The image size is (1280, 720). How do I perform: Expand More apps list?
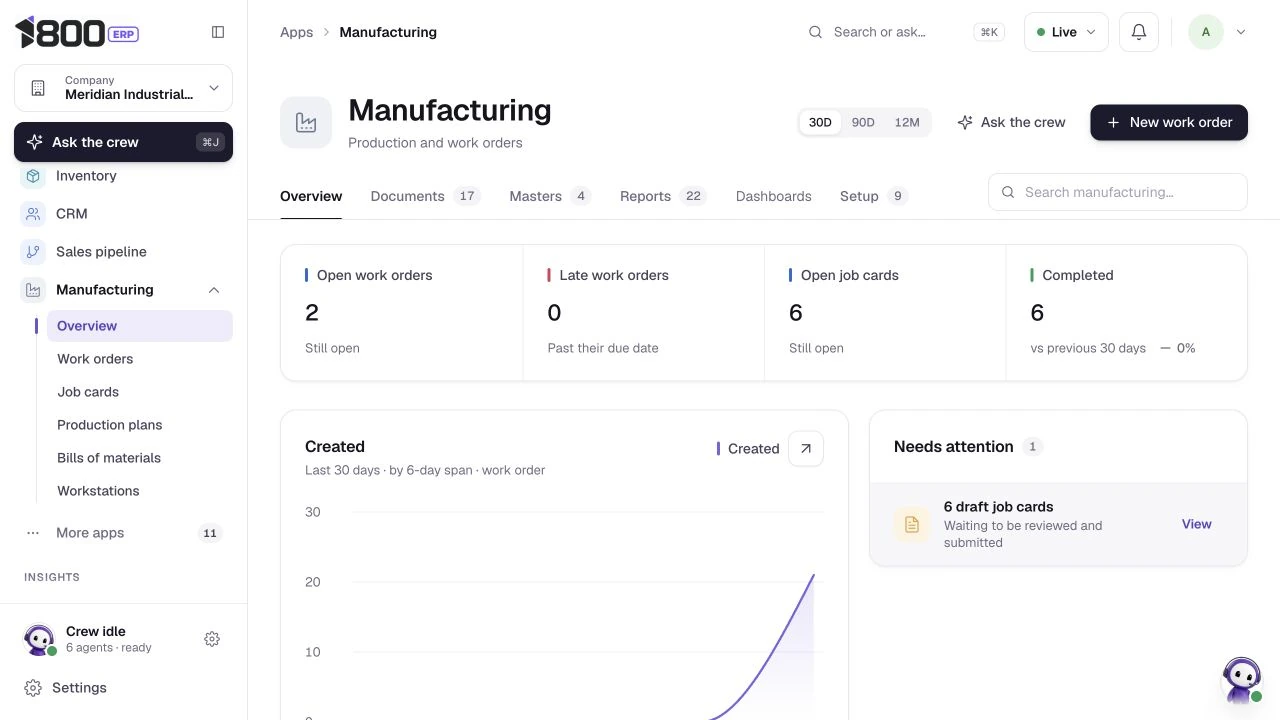(x=123, y=533)
